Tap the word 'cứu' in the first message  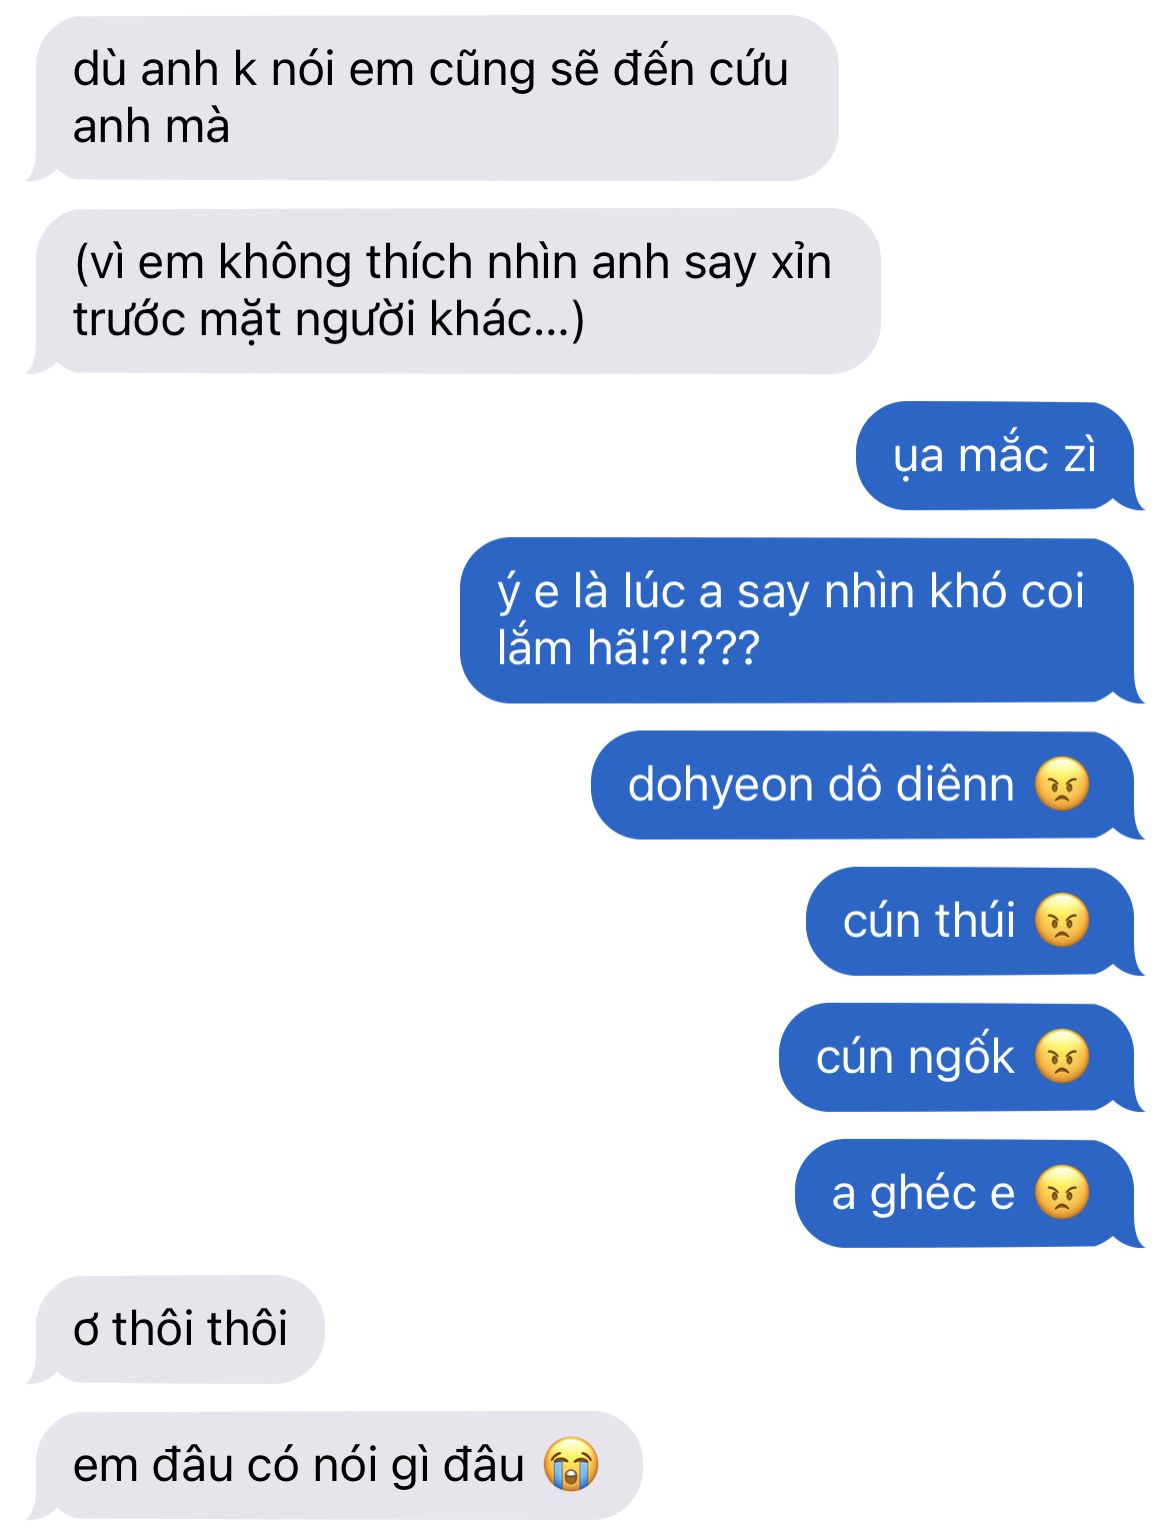[x=749, y=70]
